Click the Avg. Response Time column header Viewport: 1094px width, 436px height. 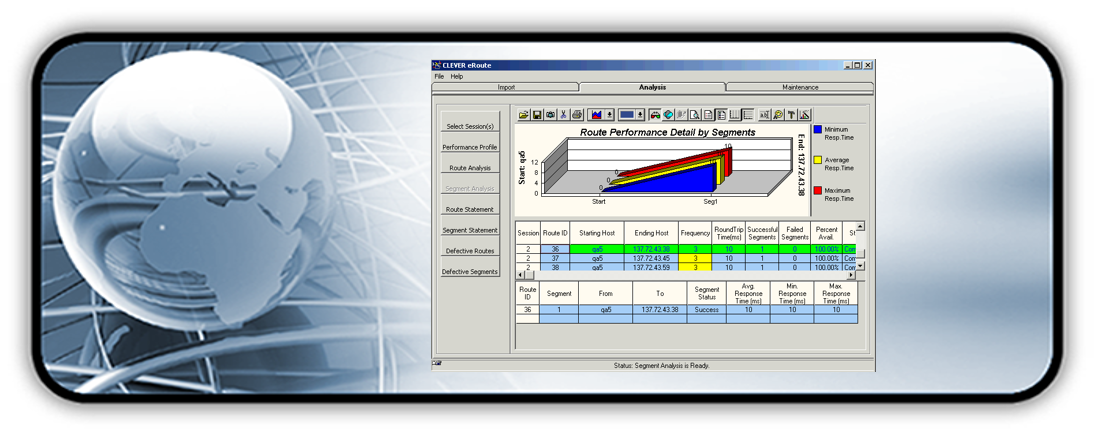click(x=748, y=293)
